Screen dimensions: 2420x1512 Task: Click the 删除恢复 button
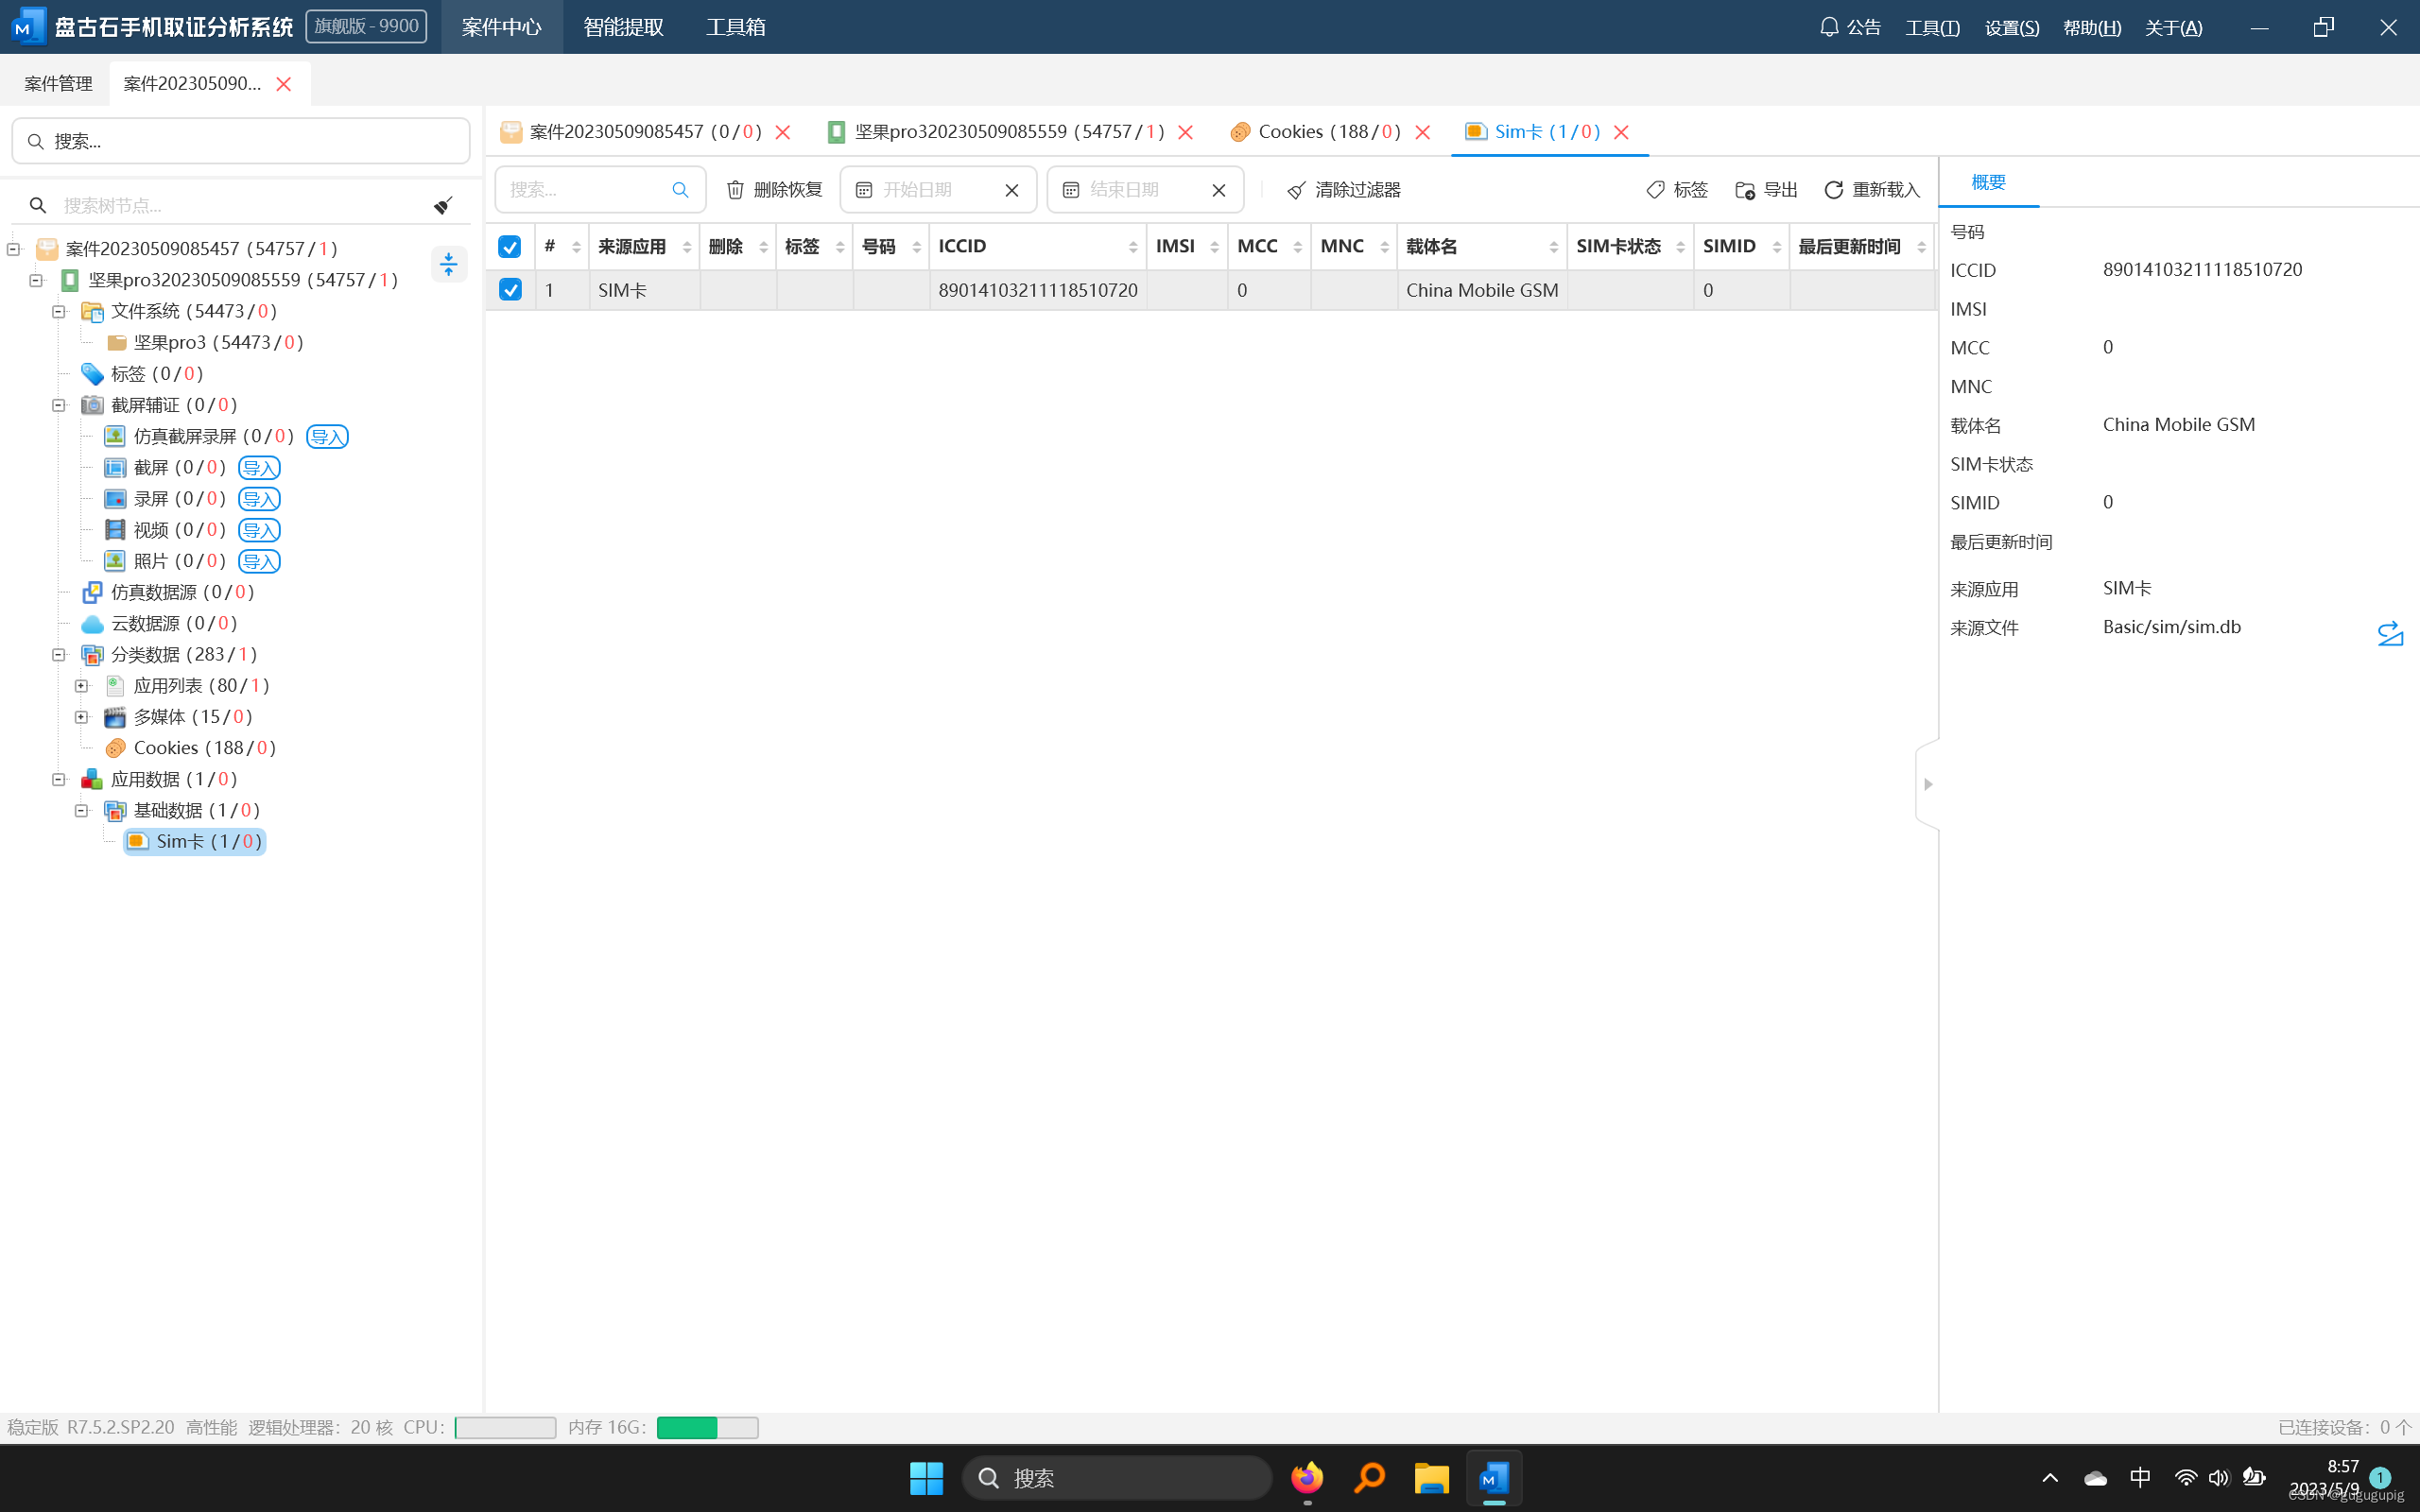pyautogui.click(x=774, y=190)
